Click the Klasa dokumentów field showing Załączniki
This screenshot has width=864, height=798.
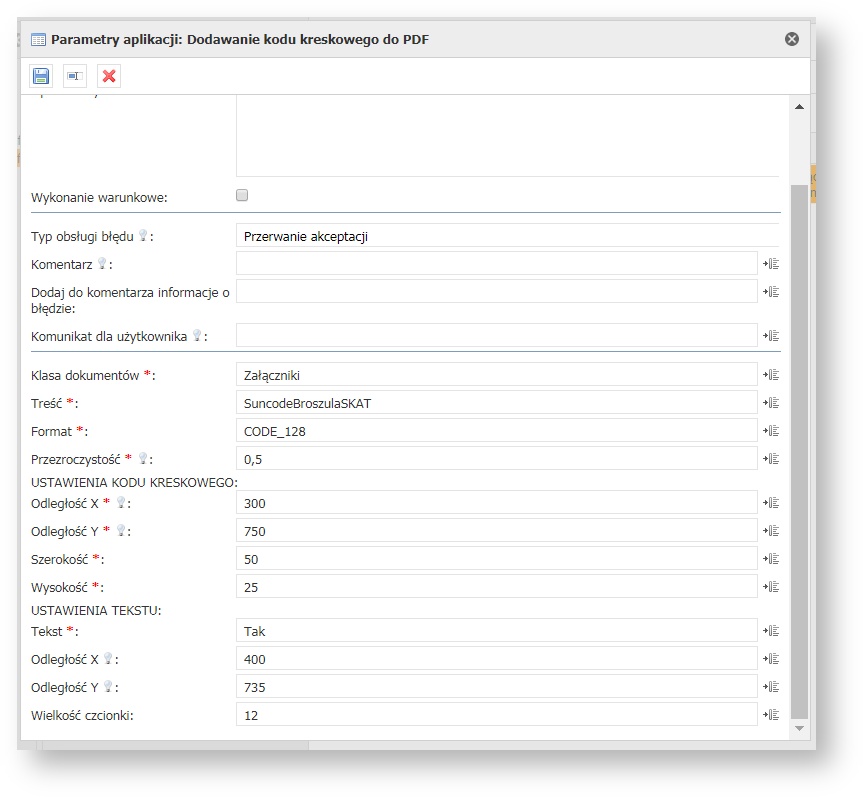coord(496,375)
